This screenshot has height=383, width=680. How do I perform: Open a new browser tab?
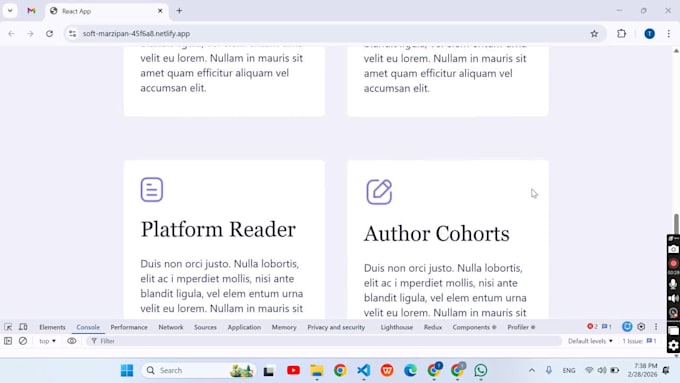179,11
